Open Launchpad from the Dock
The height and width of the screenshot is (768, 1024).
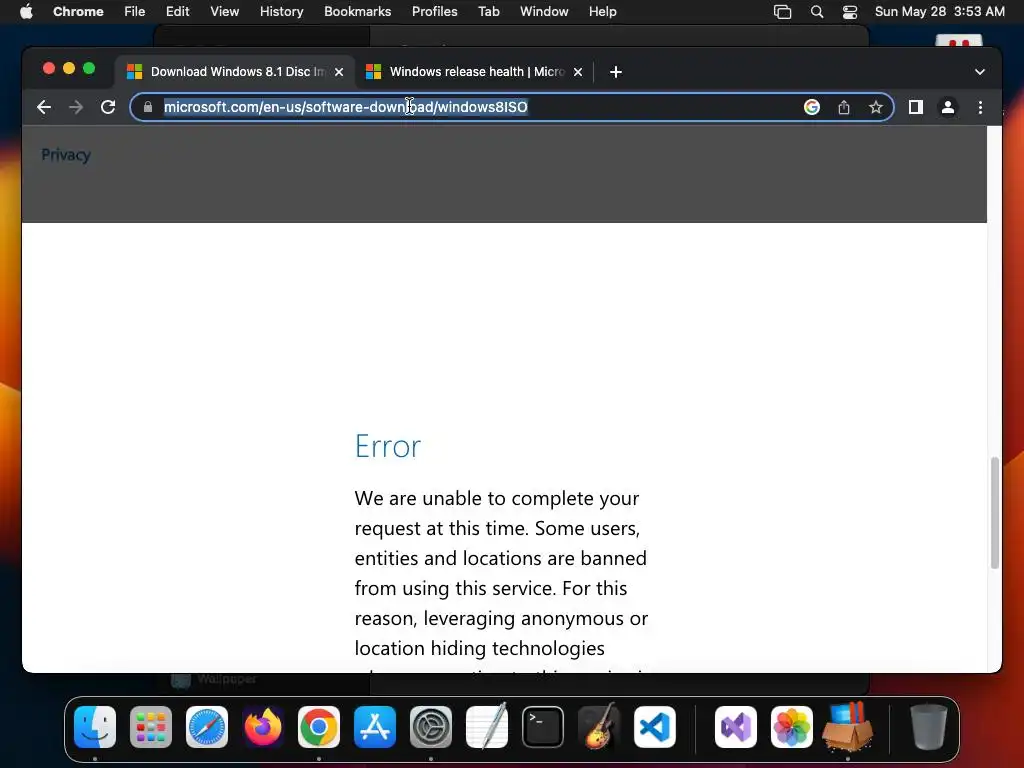151,727
